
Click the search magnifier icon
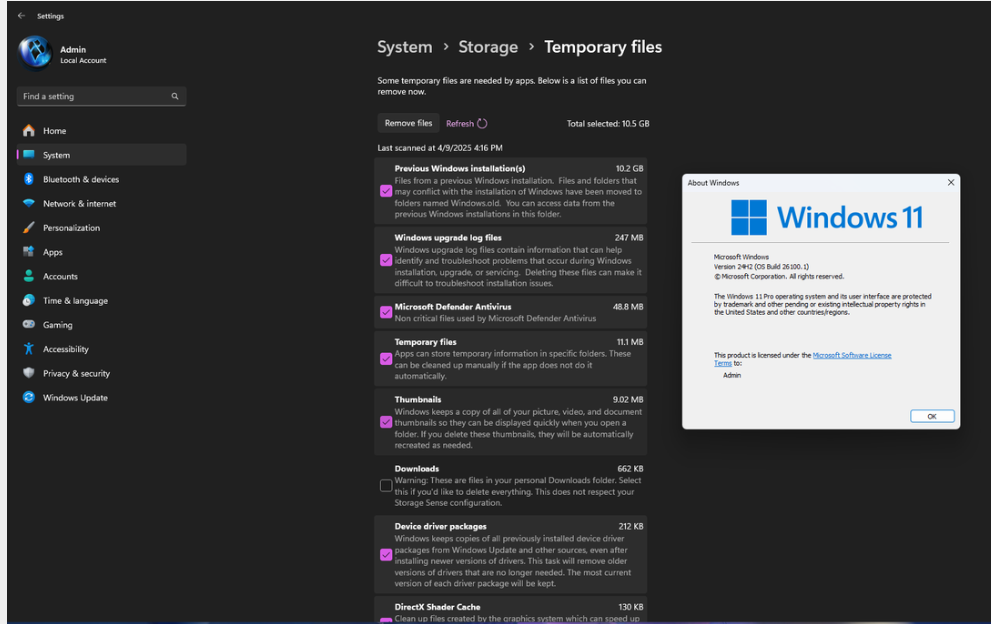tap(175, 96)
